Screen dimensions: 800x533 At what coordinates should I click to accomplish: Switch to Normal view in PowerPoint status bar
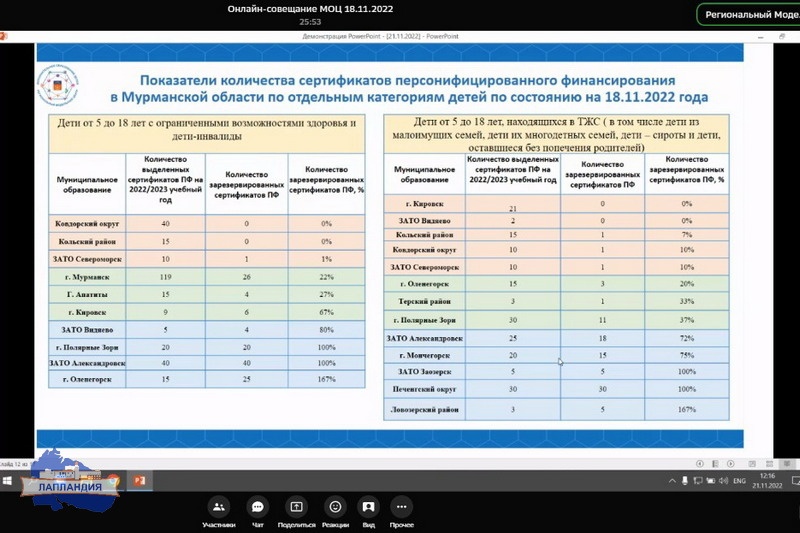[x=752, y=464]
